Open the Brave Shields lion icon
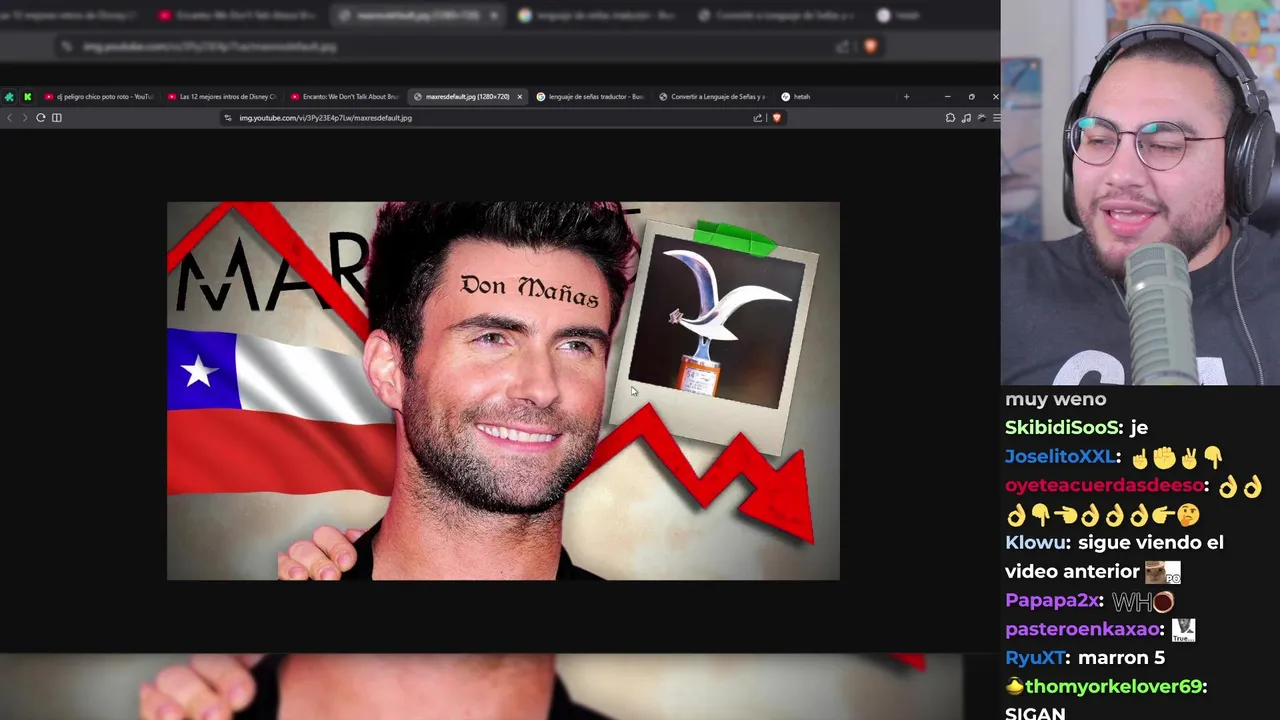This screenshot has height=720, width=1280. (776, 118)
